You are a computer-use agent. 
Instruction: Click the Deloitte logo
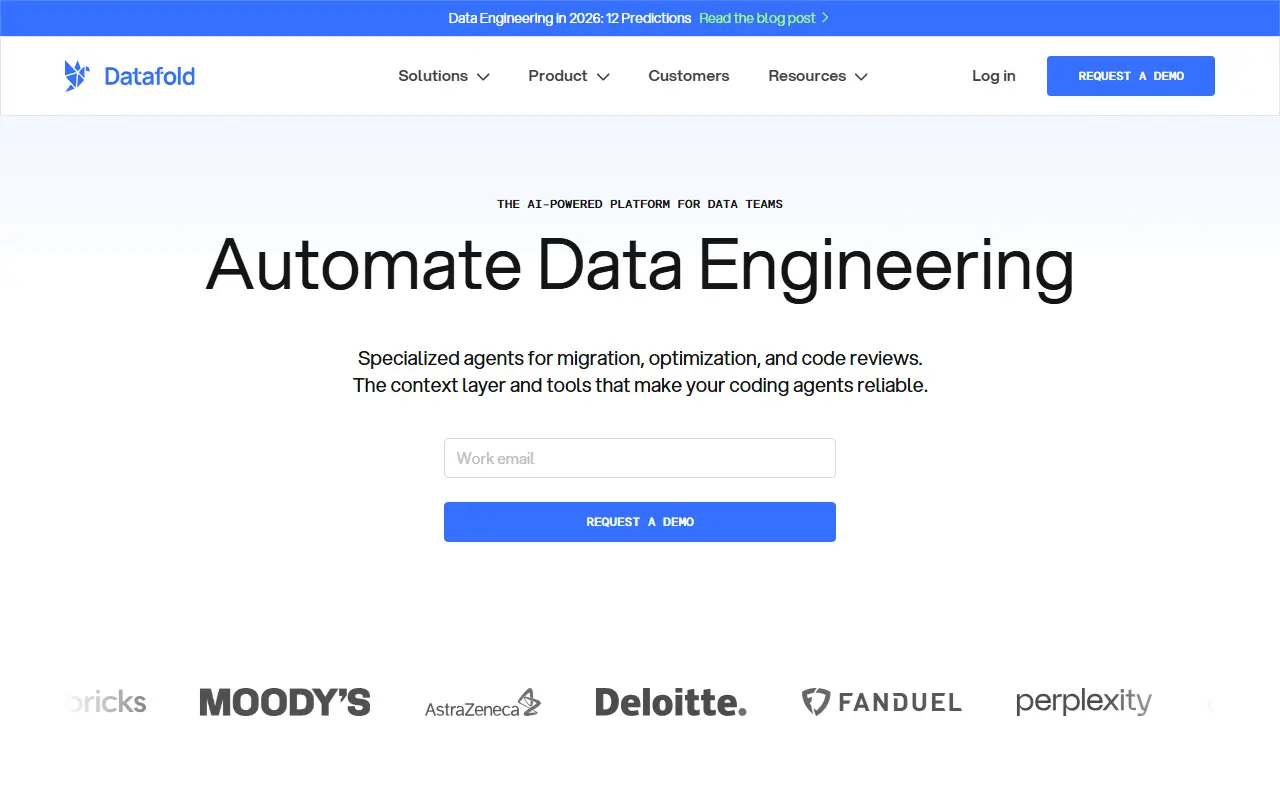pyautogui.click(x=671, y=702)
